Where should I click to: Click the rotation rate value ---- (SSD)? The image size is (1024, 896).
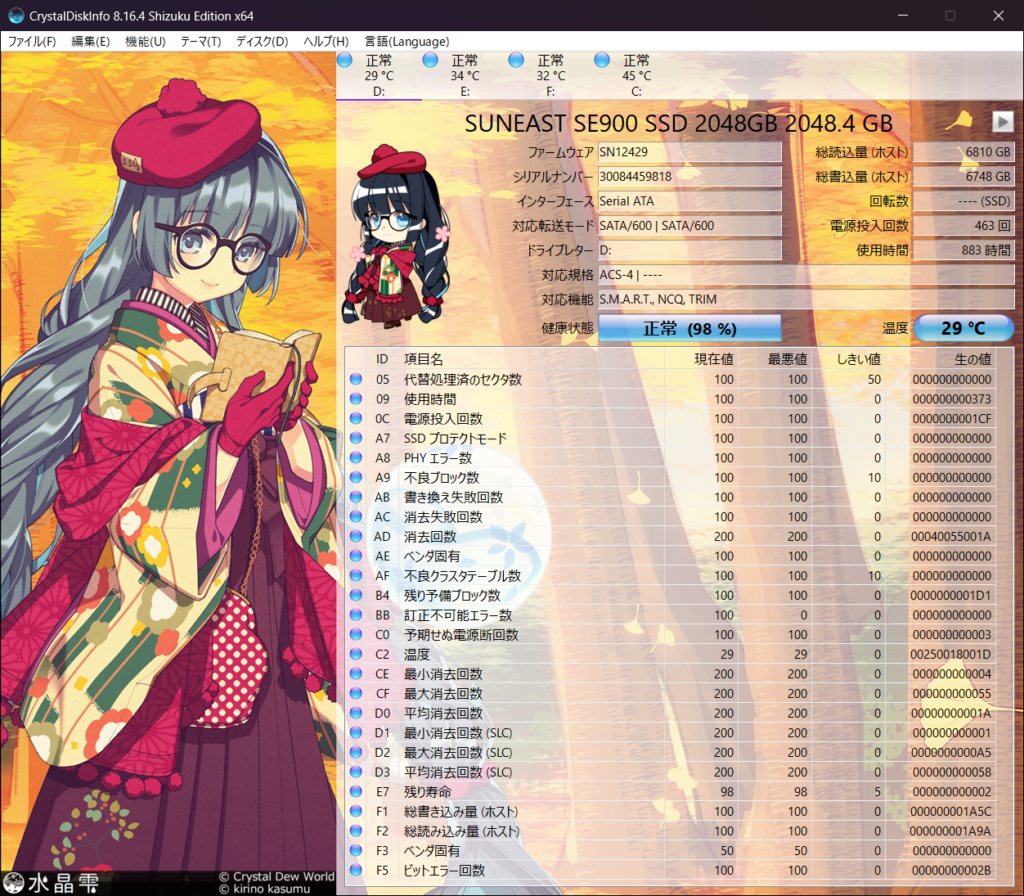tap(963, 201)
